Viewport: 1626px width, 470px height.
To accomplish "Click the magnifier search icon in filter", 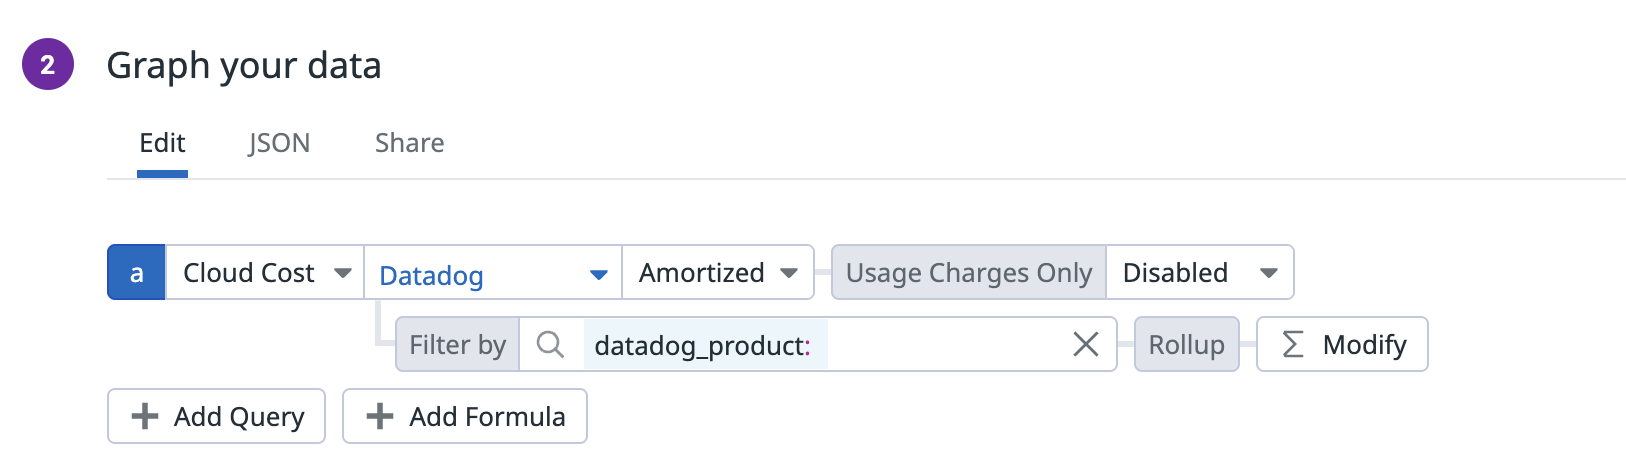I will pyautogui.click(x=550, y=344).
